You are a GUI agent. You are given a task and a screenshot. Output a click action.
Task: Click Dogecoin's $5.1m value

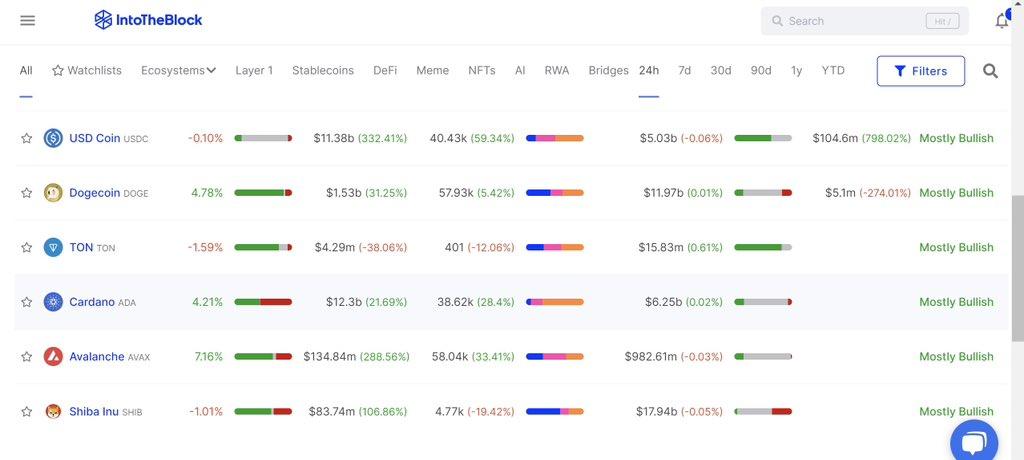point(840,193)
